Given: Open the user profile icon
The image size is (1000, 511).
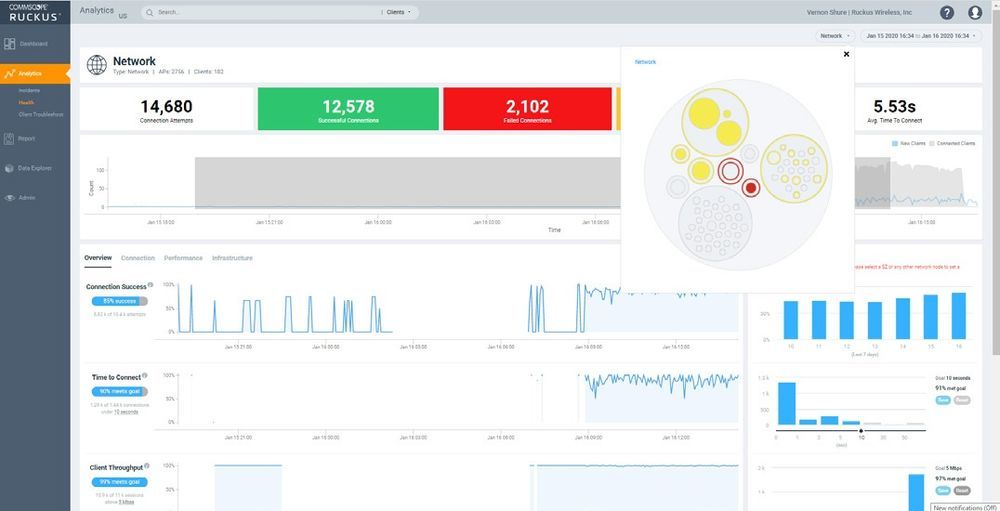Looking at the screenshot, I should 975,13.
